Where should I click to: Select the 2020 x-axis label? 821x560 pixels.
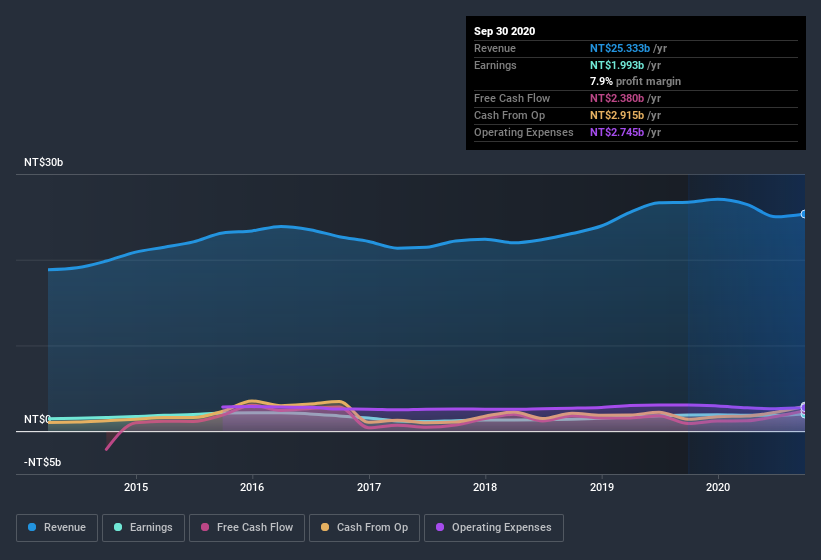pyautogui.click(x=718, y=487)
